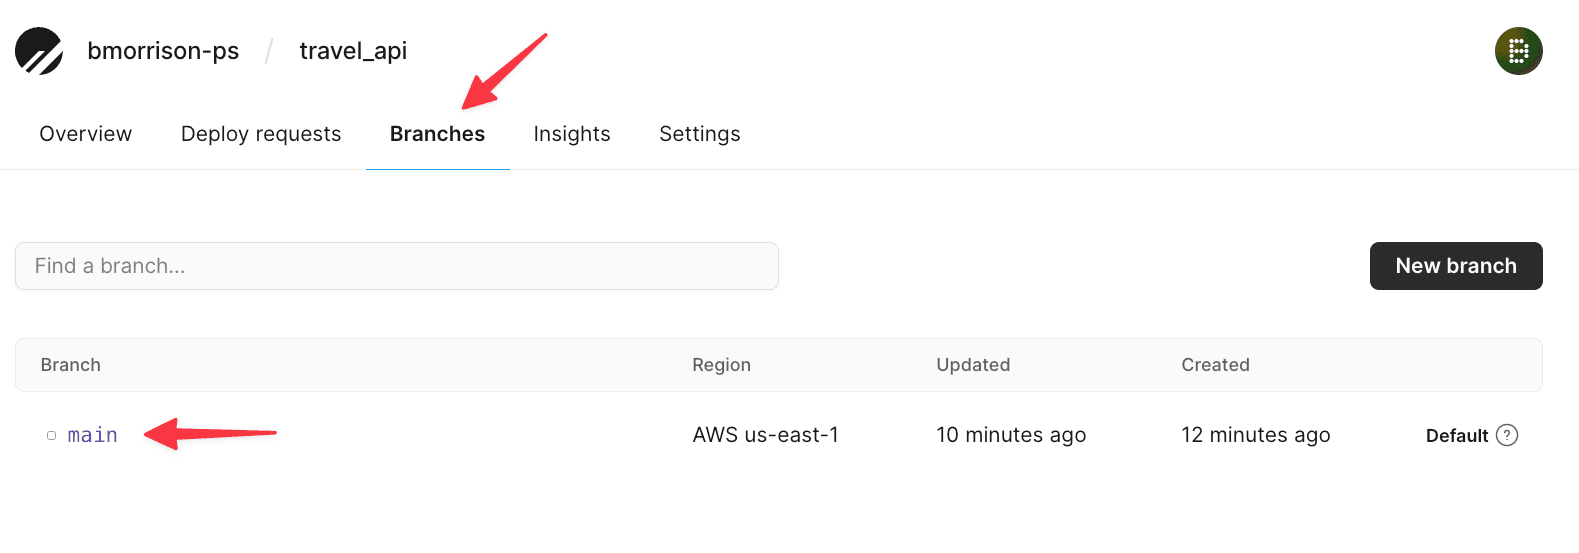Click the Region column header
The image size is (1579, 553).
click(x=721, y=365)
